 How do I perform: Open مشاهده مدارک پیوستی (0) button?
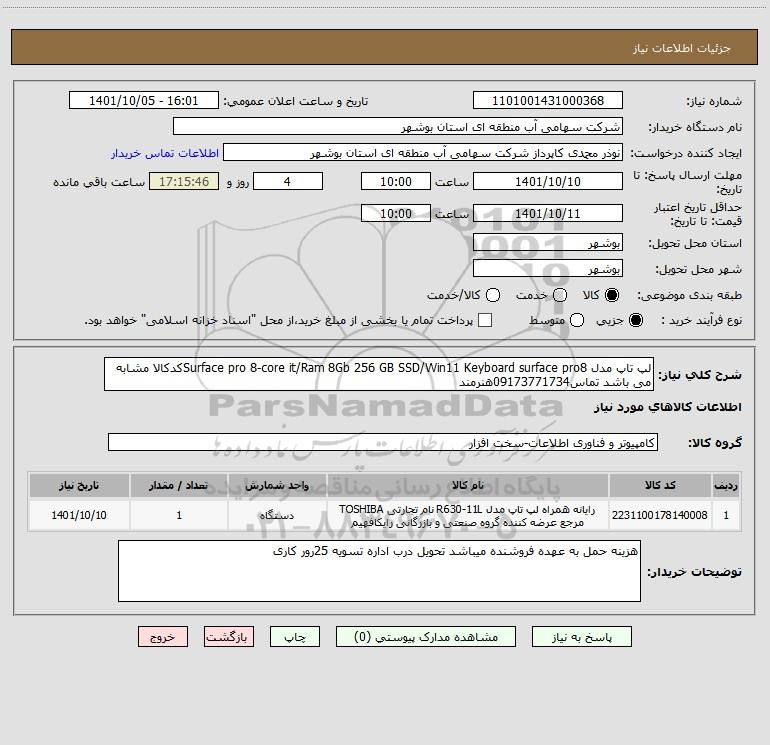pyautogui.click(x=426, y=637)
